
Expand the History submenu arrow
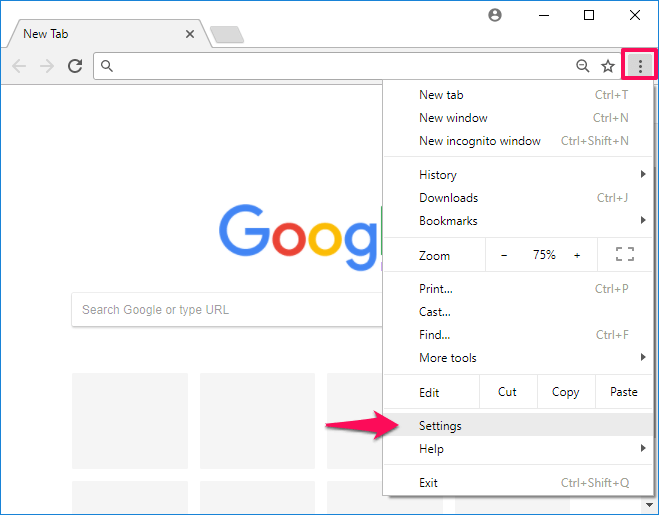[x=643, y=174]
